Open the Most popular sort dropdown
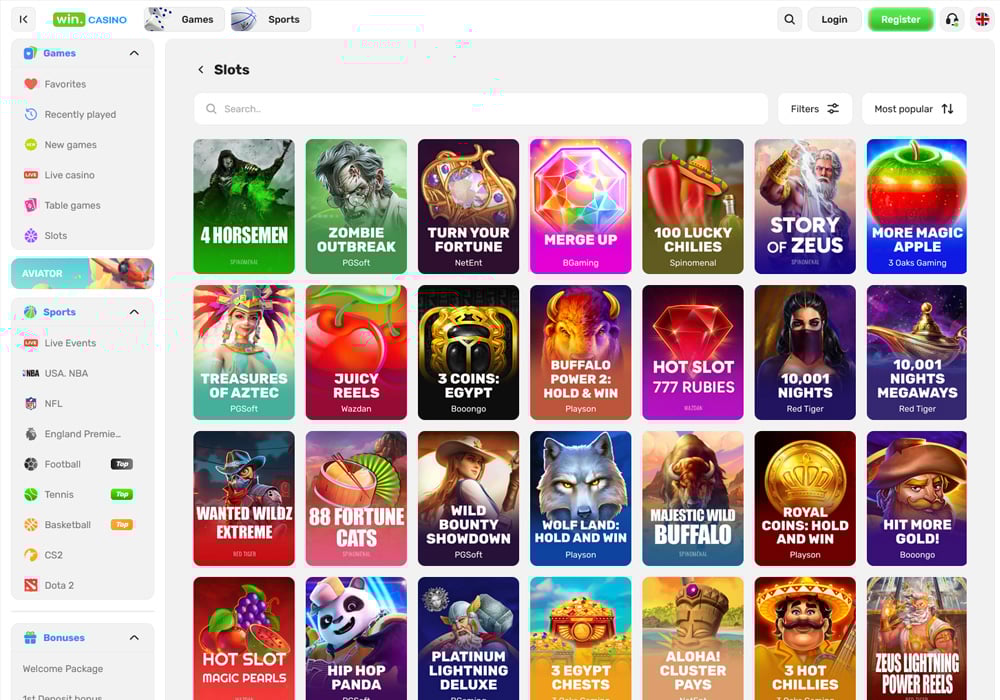Screen dimensions: 1000x700 pos(914,109)
